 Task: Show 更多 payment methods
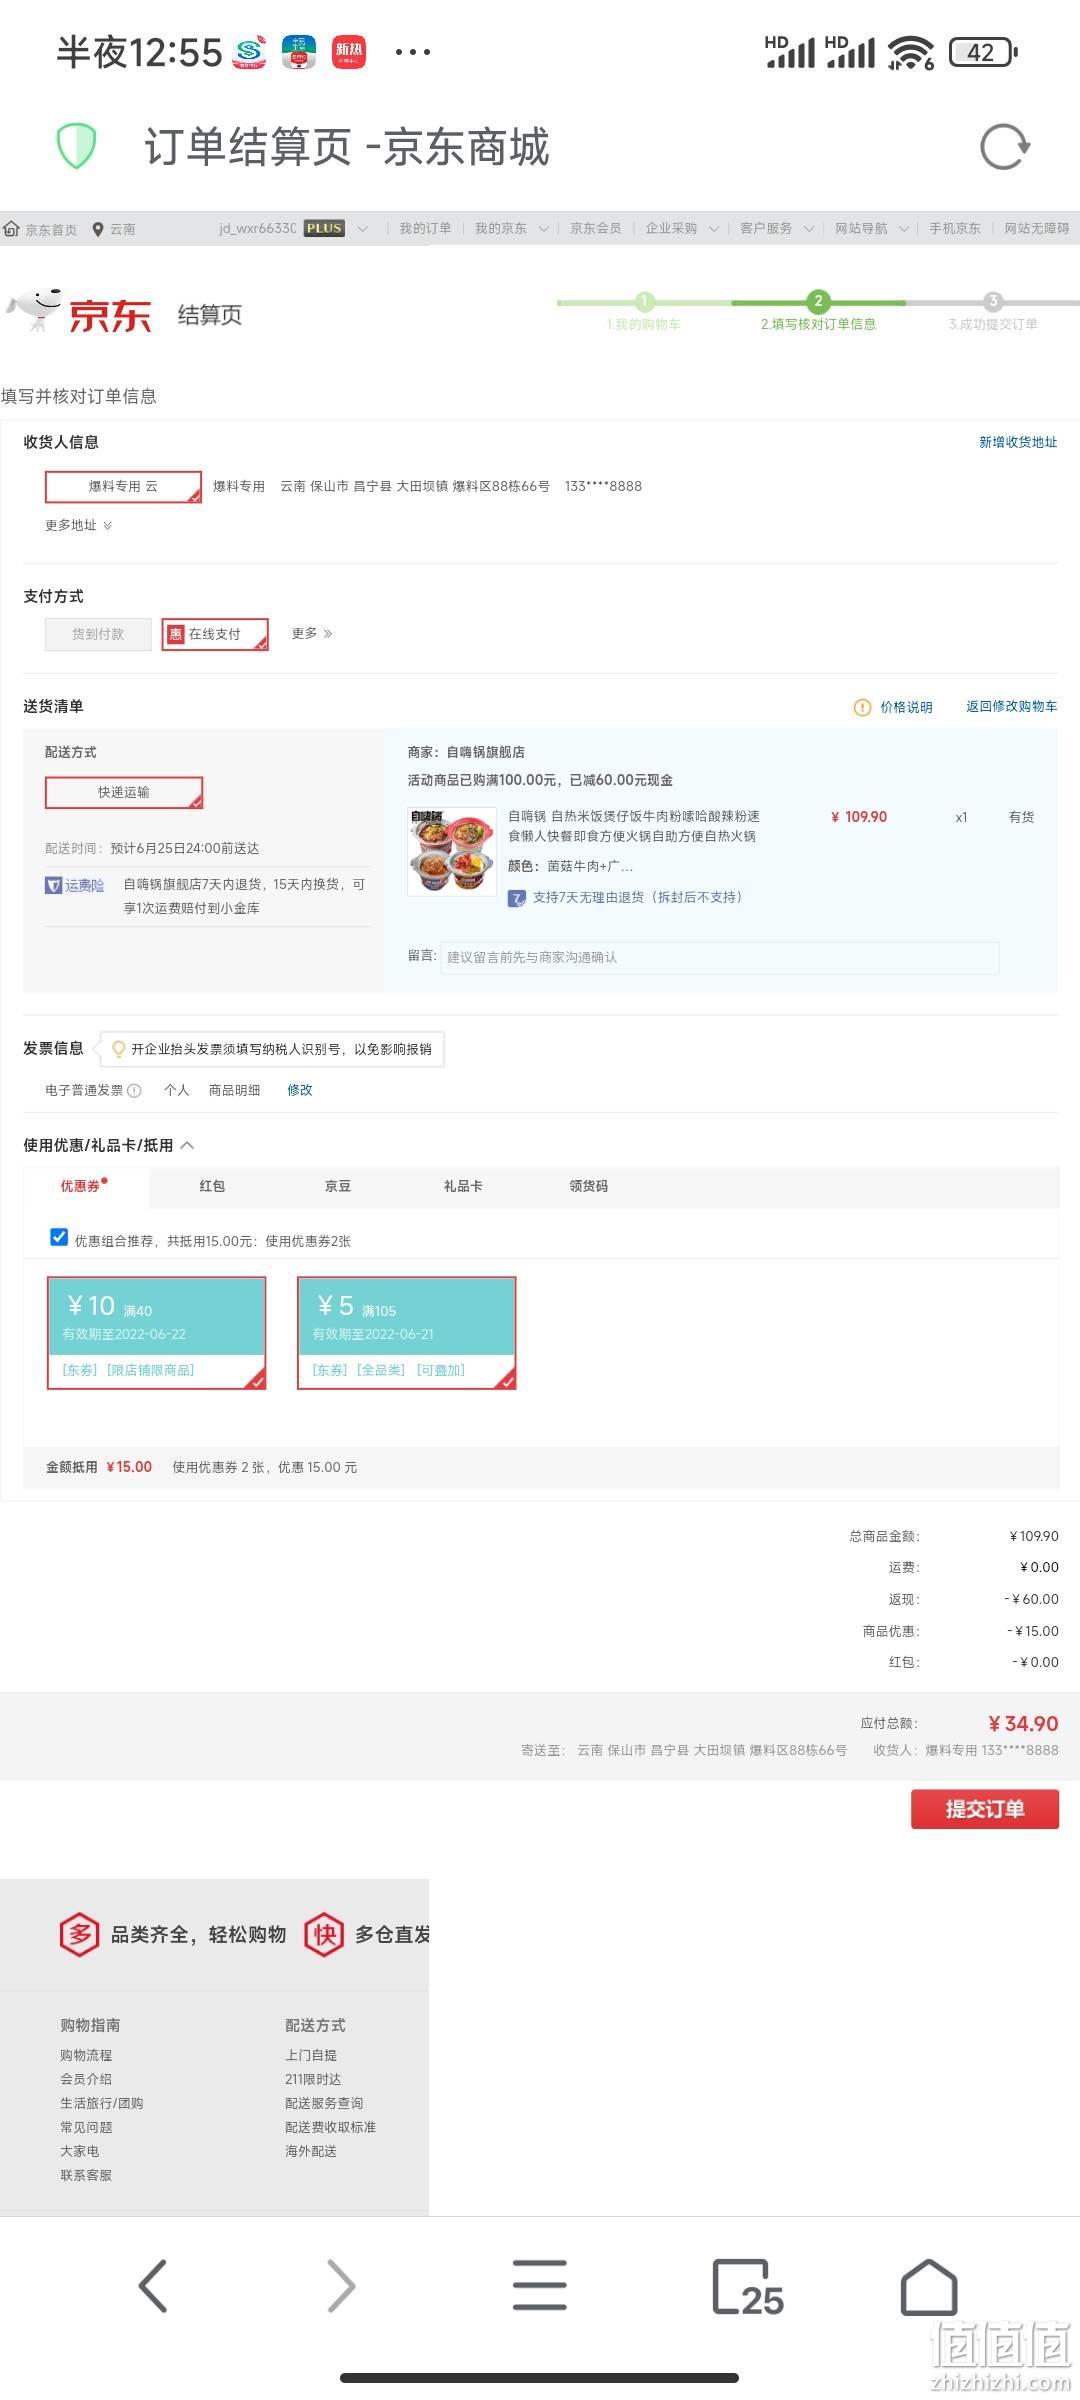pyautogui.click(x=312, y=634)
